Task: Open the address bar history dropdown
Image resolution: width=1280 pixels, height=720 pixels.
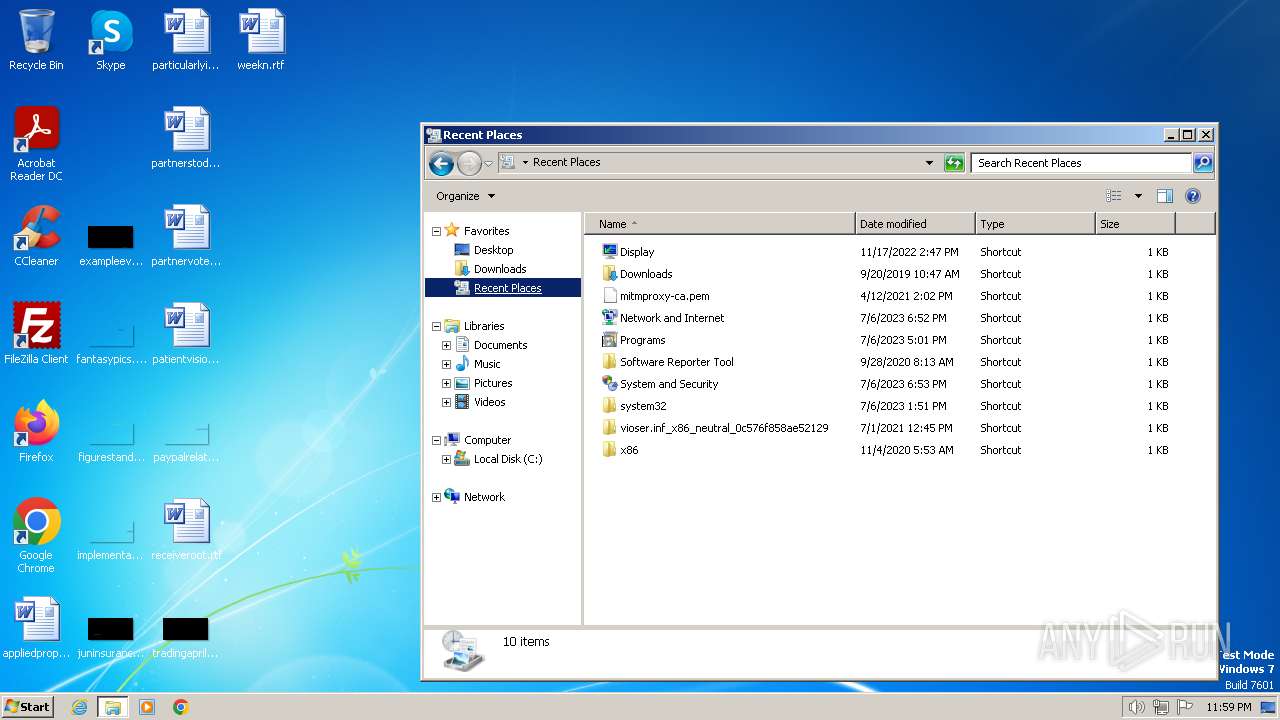Action: (929, 163)
